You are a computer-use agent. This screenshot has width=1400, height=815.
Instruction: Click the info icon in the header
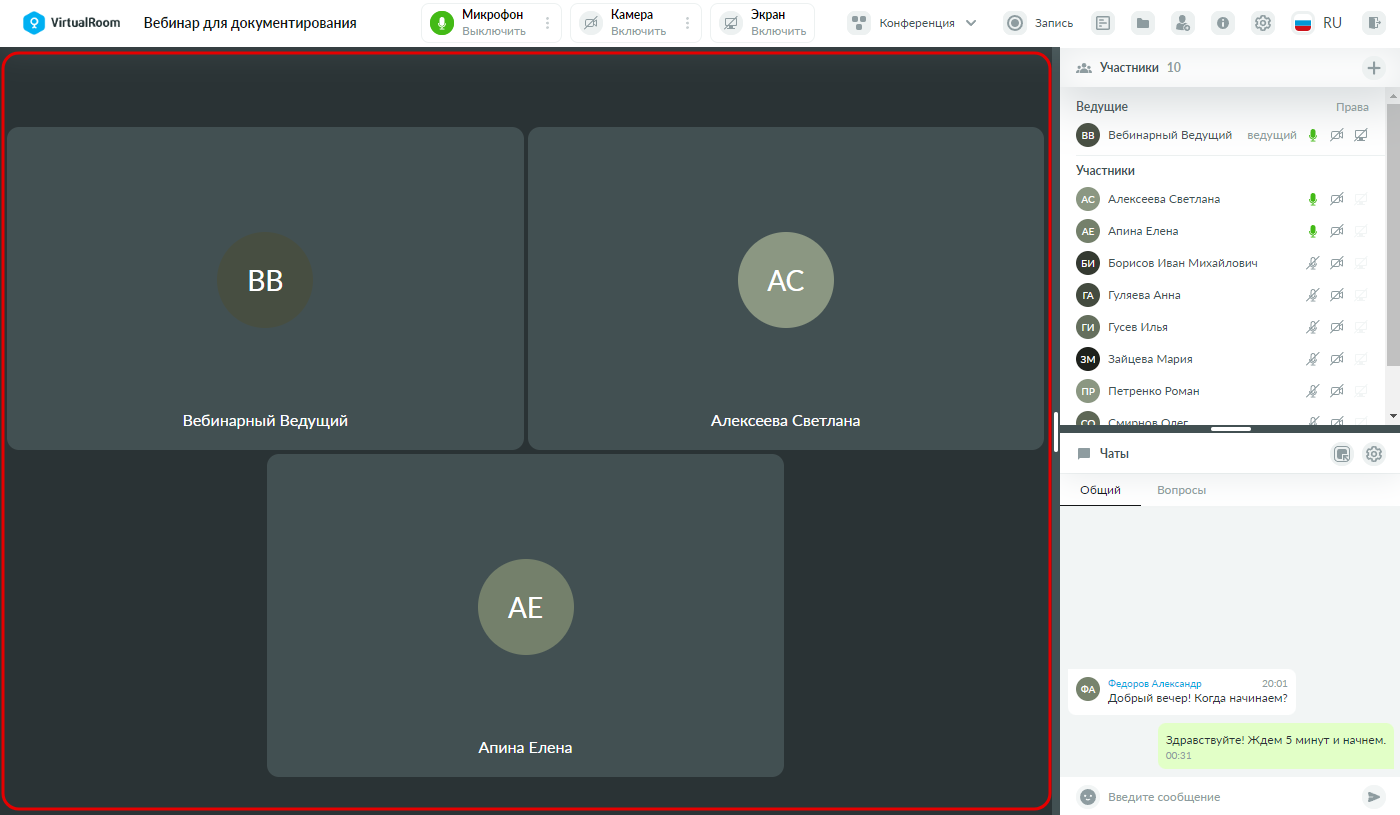pos(1223,23)
